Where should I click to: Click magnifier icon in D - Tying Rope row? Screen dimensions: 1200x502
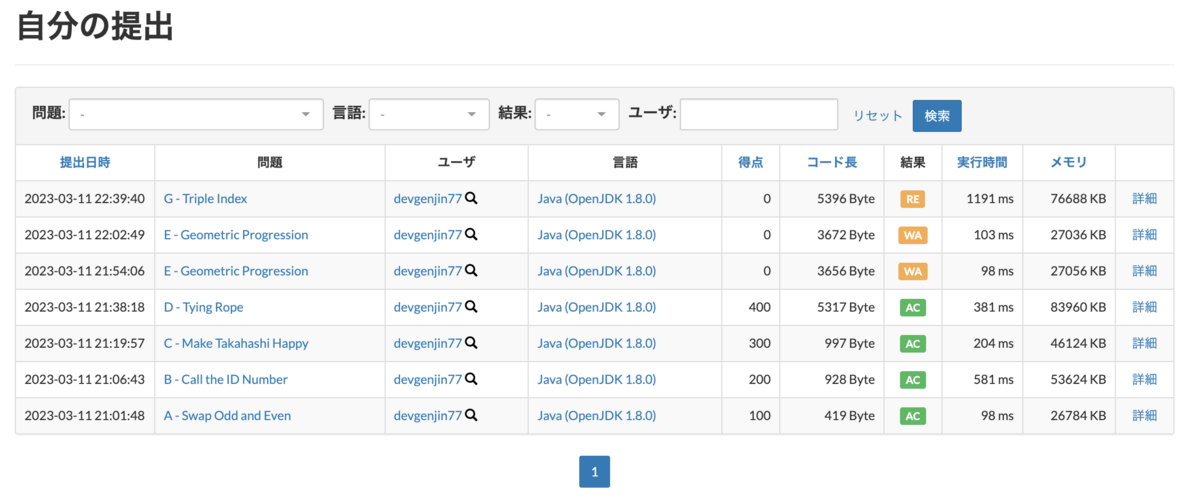coord(471,307)
